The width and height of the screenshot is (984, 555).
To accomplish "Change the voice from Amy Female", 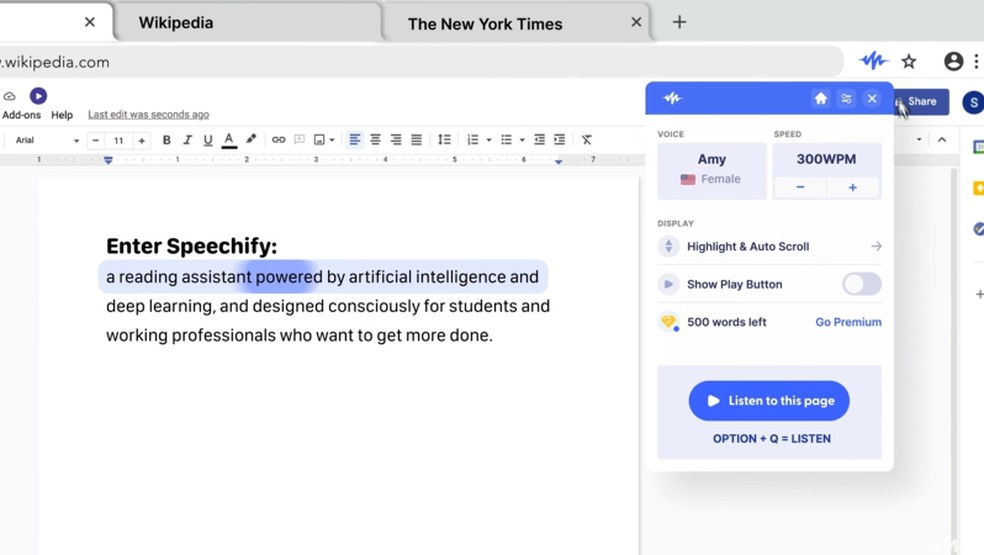I will tap(712, 171).
